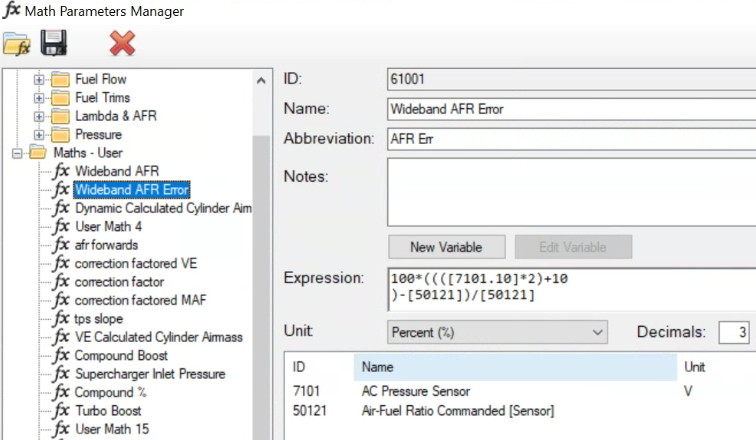Select Pressure folder label
The width and height of the screenshot is (756, 440).
coord(98,134)
